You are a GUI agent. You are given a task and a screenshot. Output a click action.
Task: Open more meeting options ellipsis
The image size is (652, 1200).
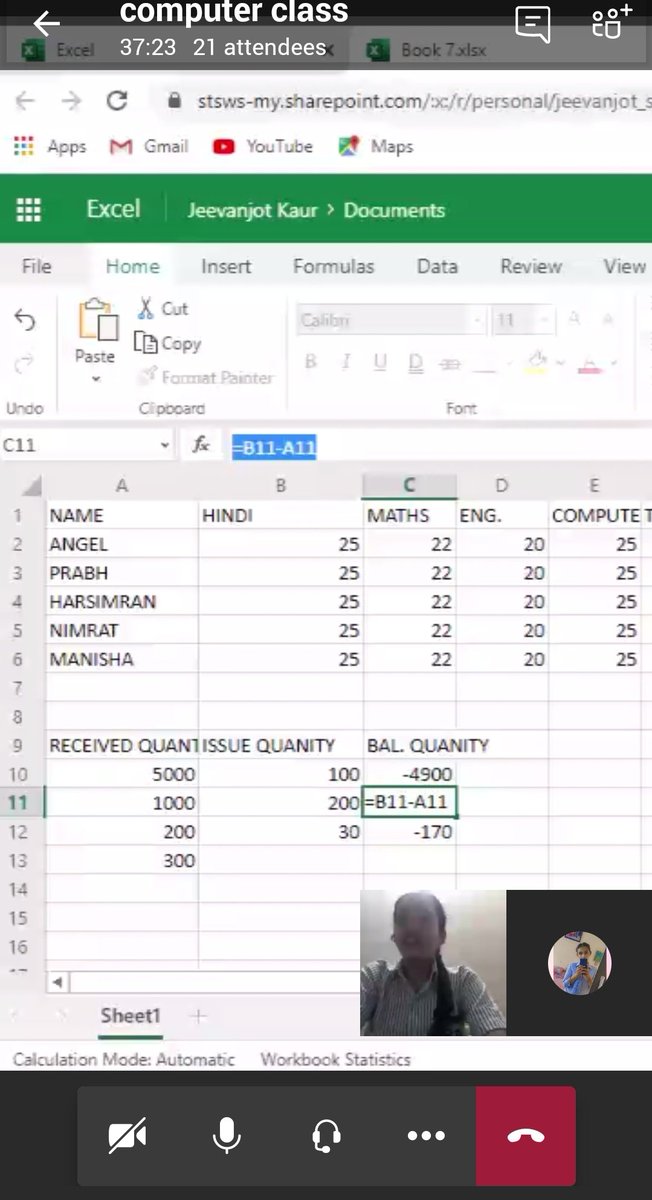426,1135
